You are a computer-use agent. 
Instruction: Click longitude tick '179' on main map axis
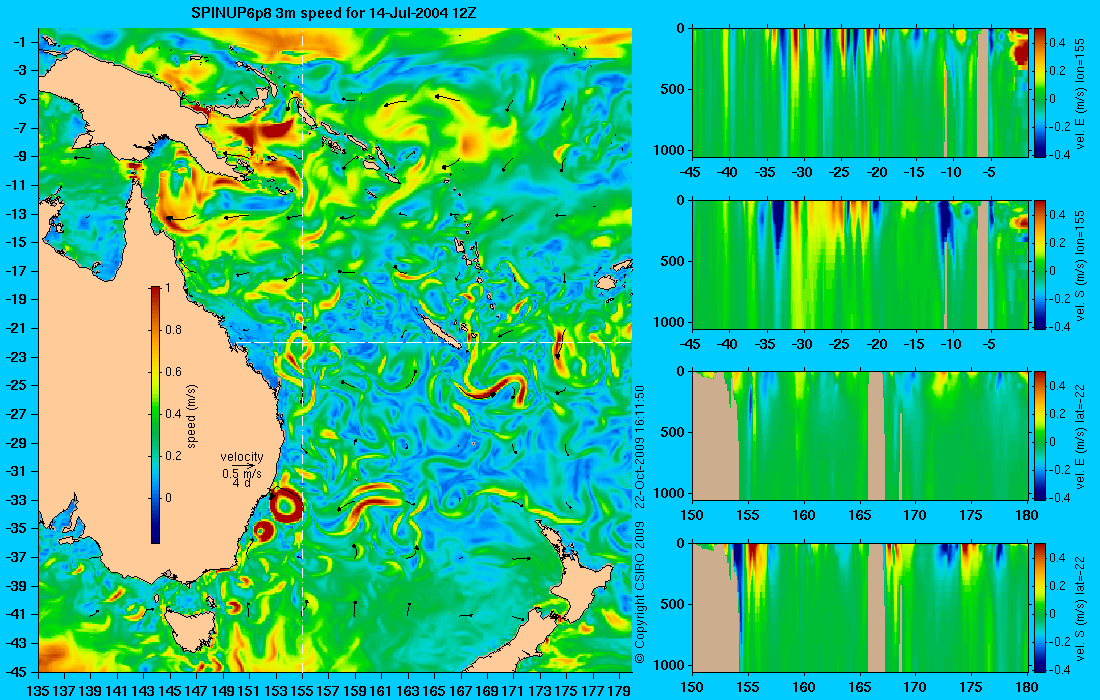coord(619,690)
